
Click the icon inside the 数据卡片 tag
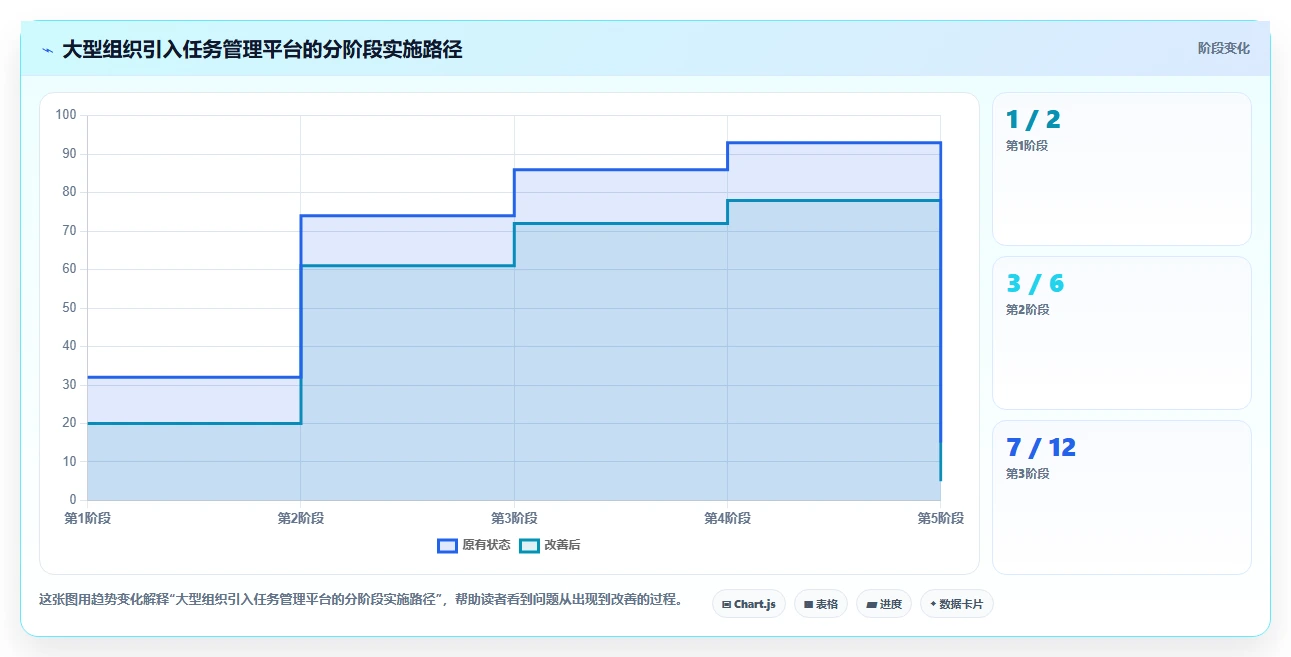(933, 604)
